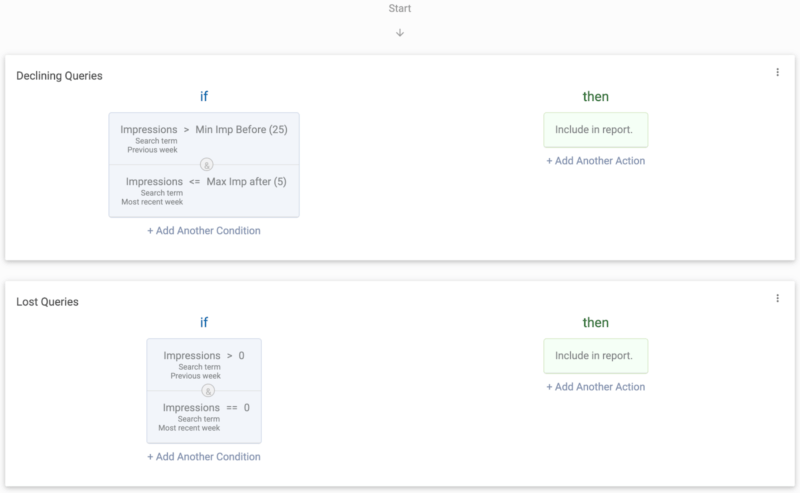
Task: Click the ampersand connector in Declining Queries
Action: (206, 165)
